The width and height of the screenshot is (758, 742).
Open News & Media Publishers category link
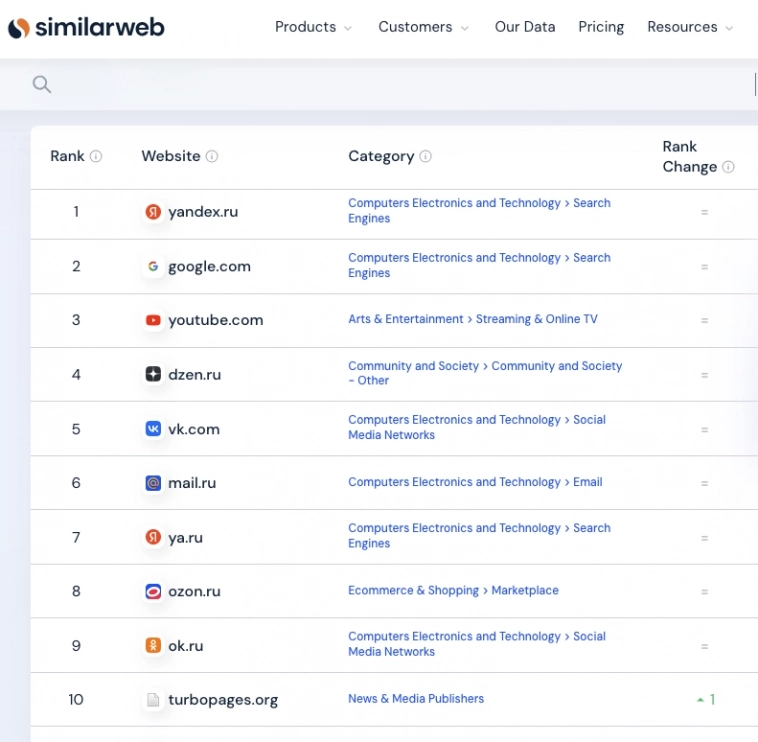416,699
